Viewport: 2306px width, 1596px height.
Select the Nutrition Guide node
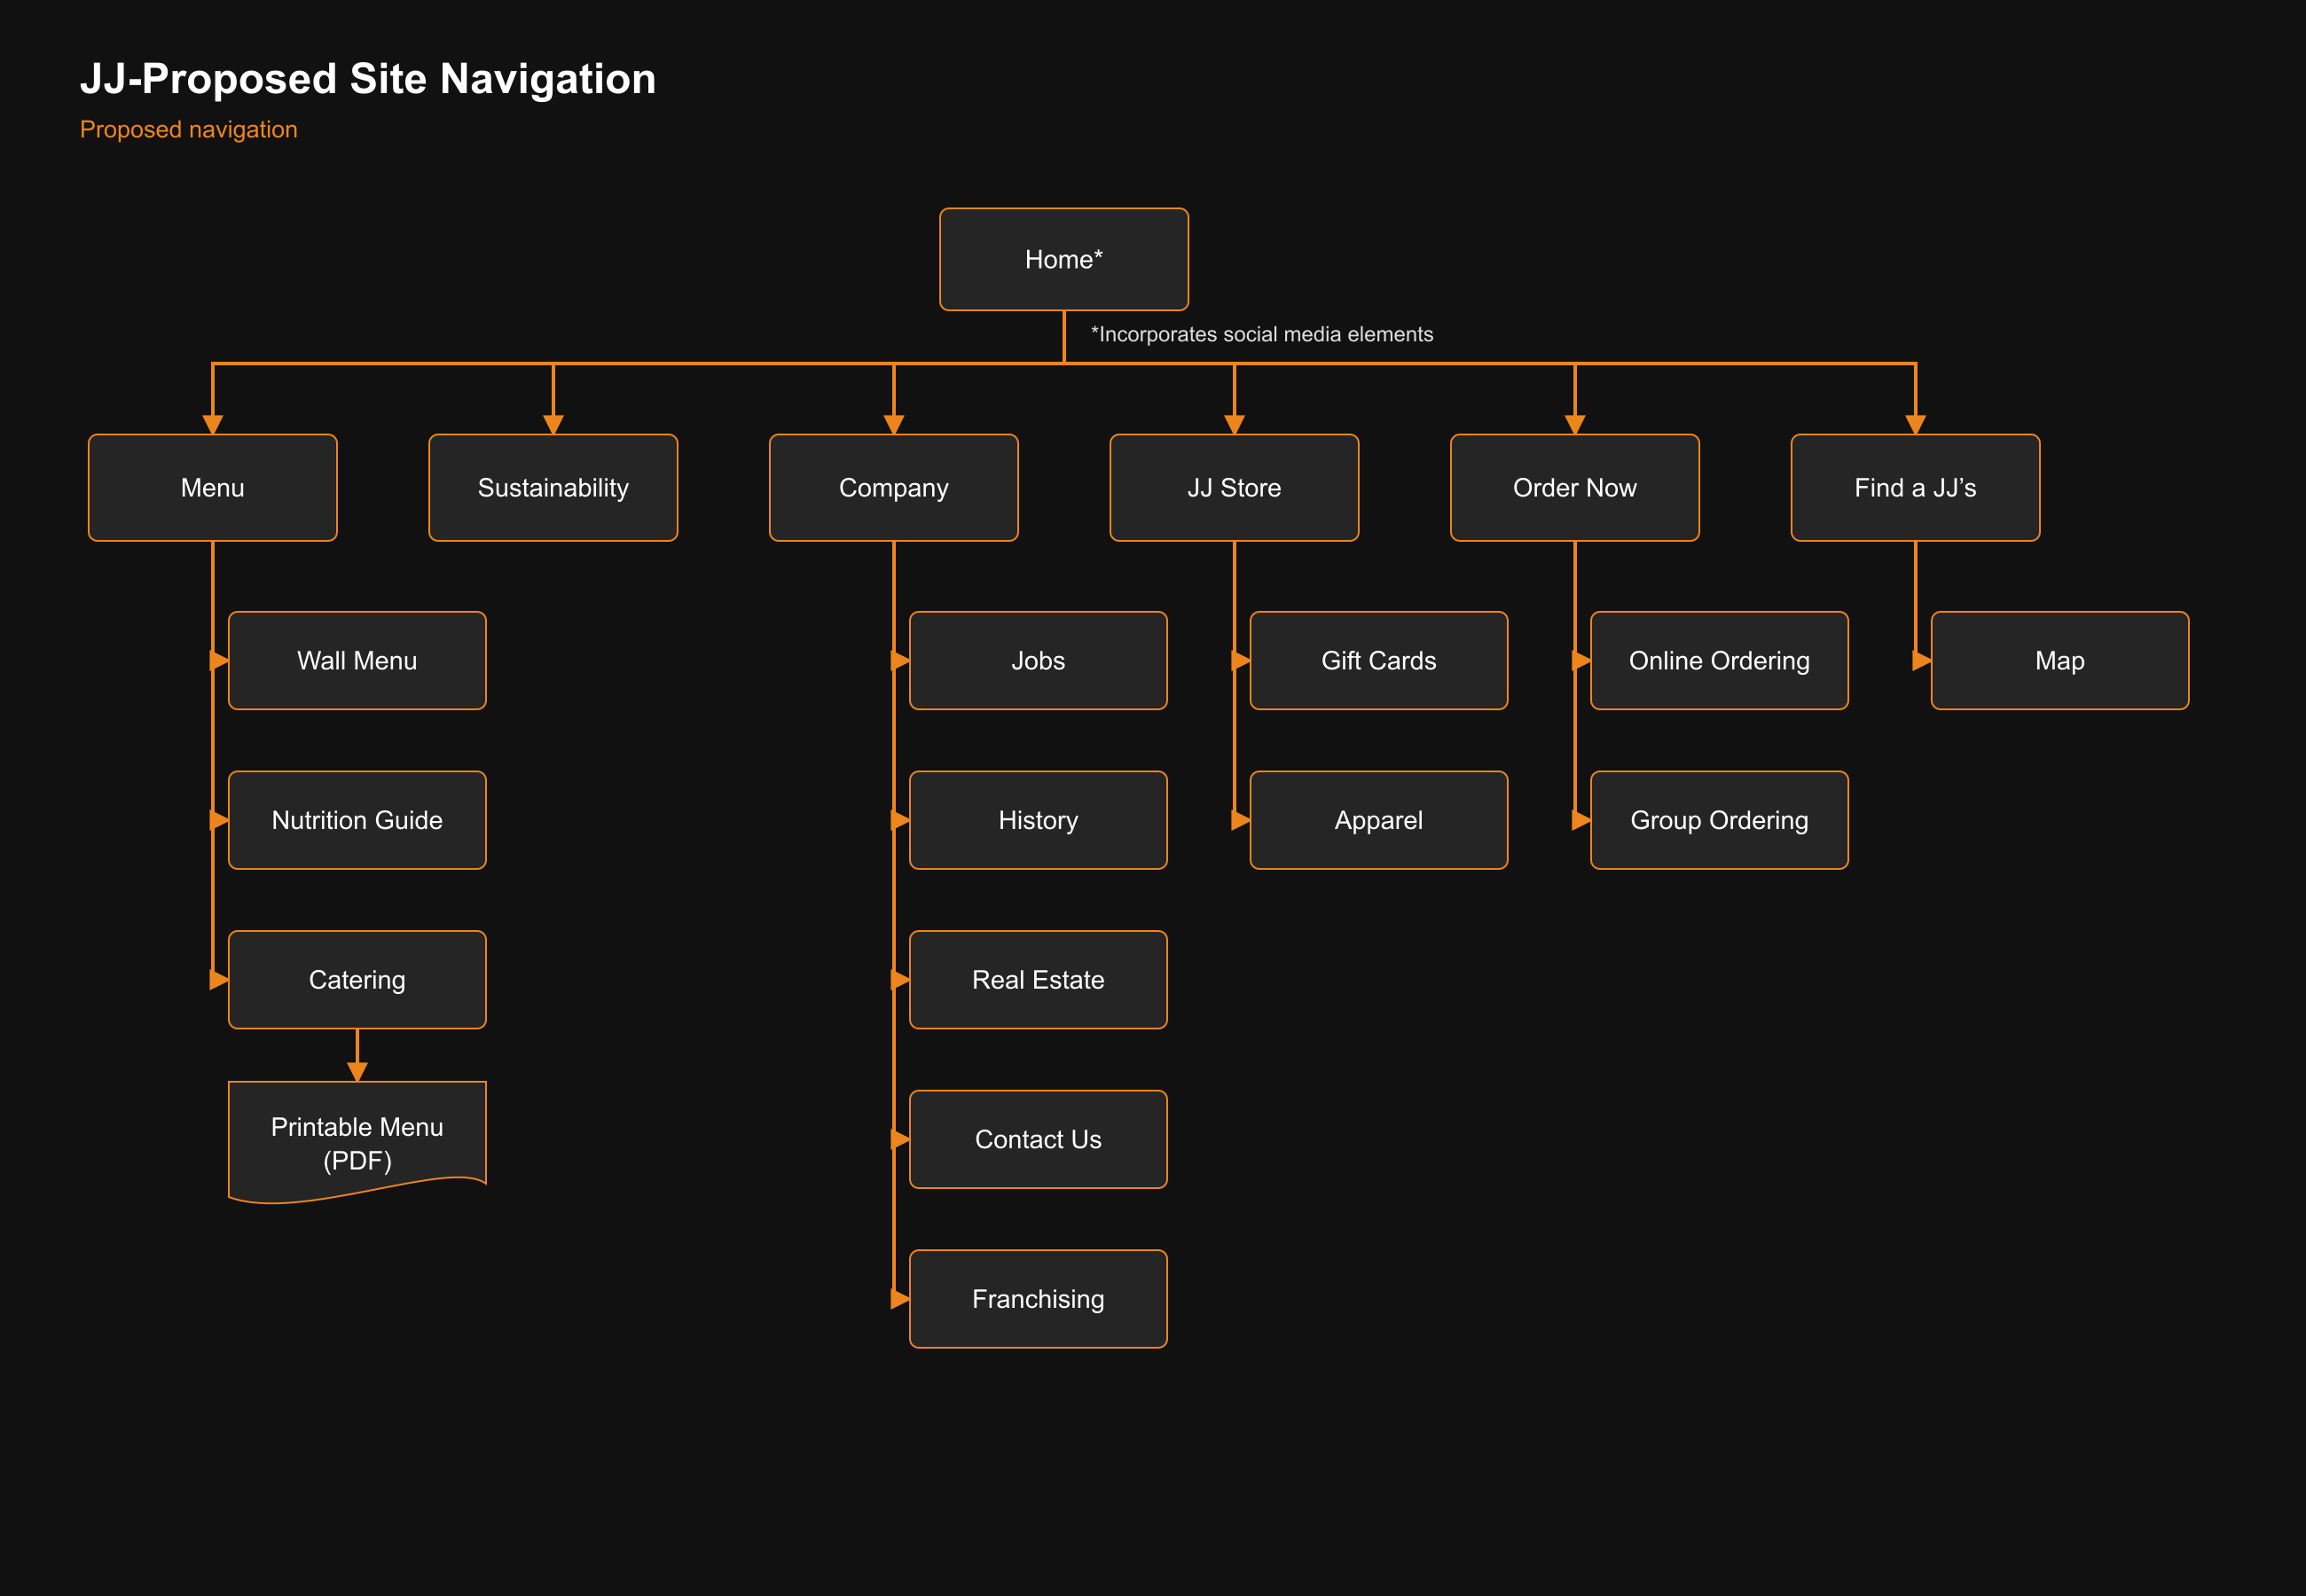click(x=357, y=820)
